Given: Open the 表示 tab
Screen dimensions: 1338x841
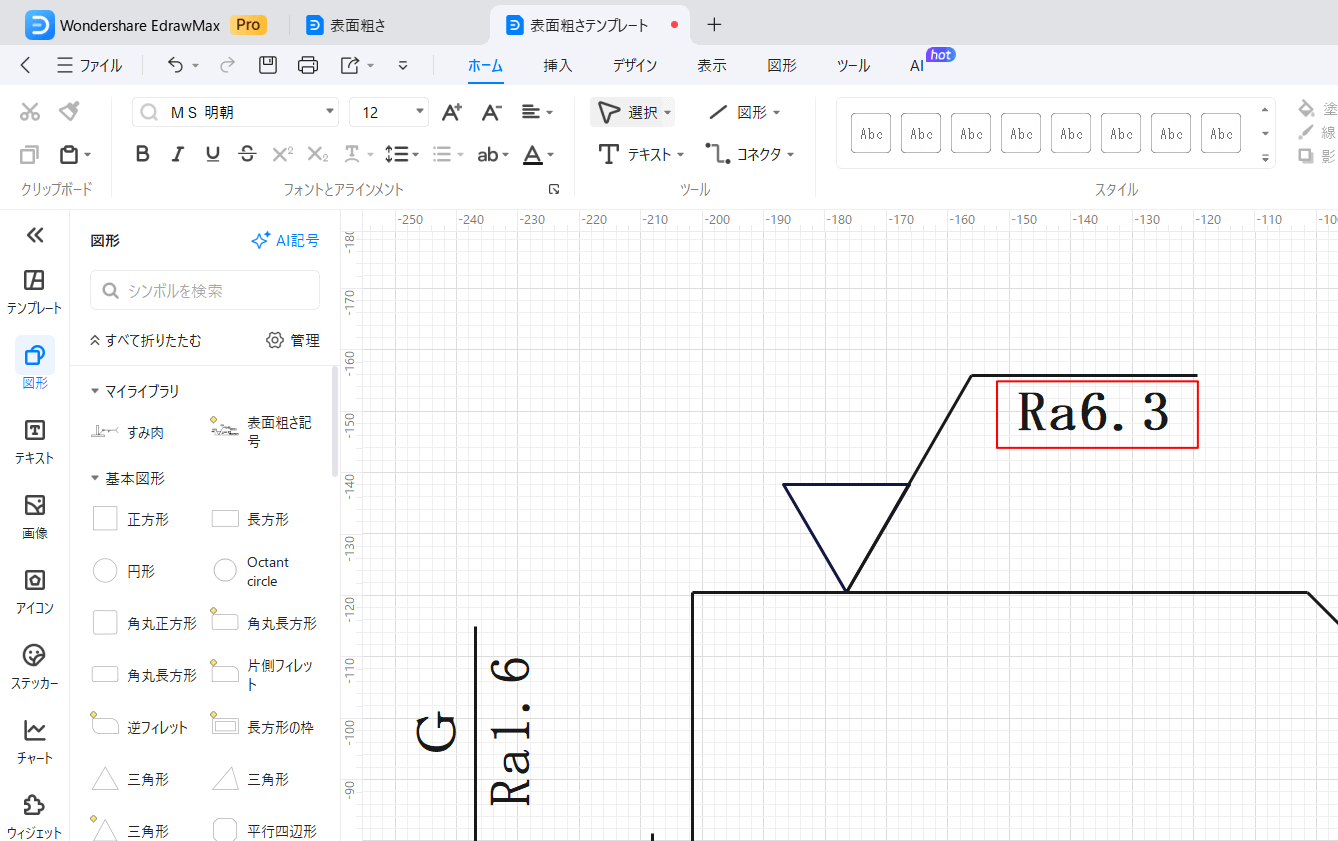Looking at the screenshot, I should [712, 66].
